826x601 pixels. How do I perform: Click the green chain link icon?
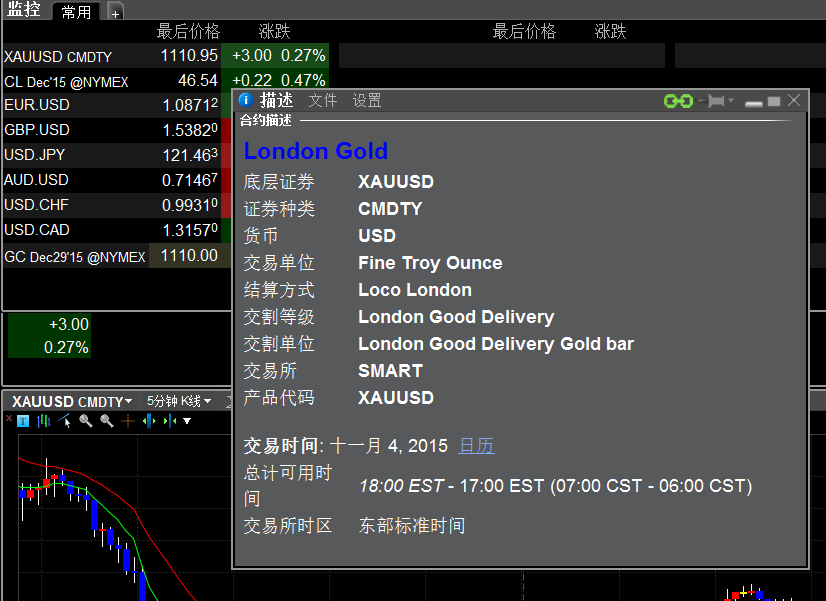pyautogui.click(x=678, y=101)
